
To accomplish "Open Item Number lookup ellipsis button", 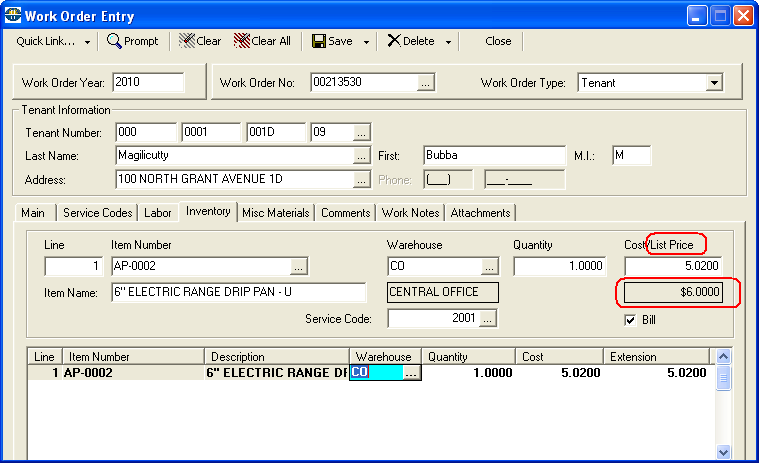I will pos(298,266).
